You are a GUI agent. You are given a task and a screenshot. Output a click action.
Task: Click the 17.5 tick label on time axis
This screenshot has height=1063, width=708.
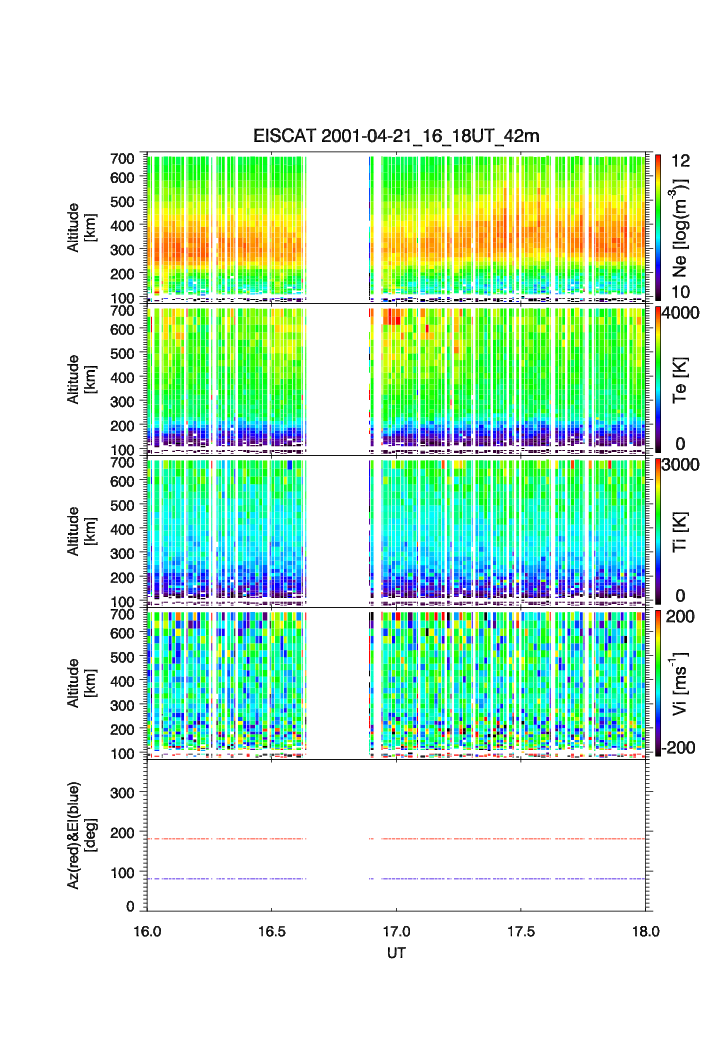pyautogui.click(x=523, y=931)
